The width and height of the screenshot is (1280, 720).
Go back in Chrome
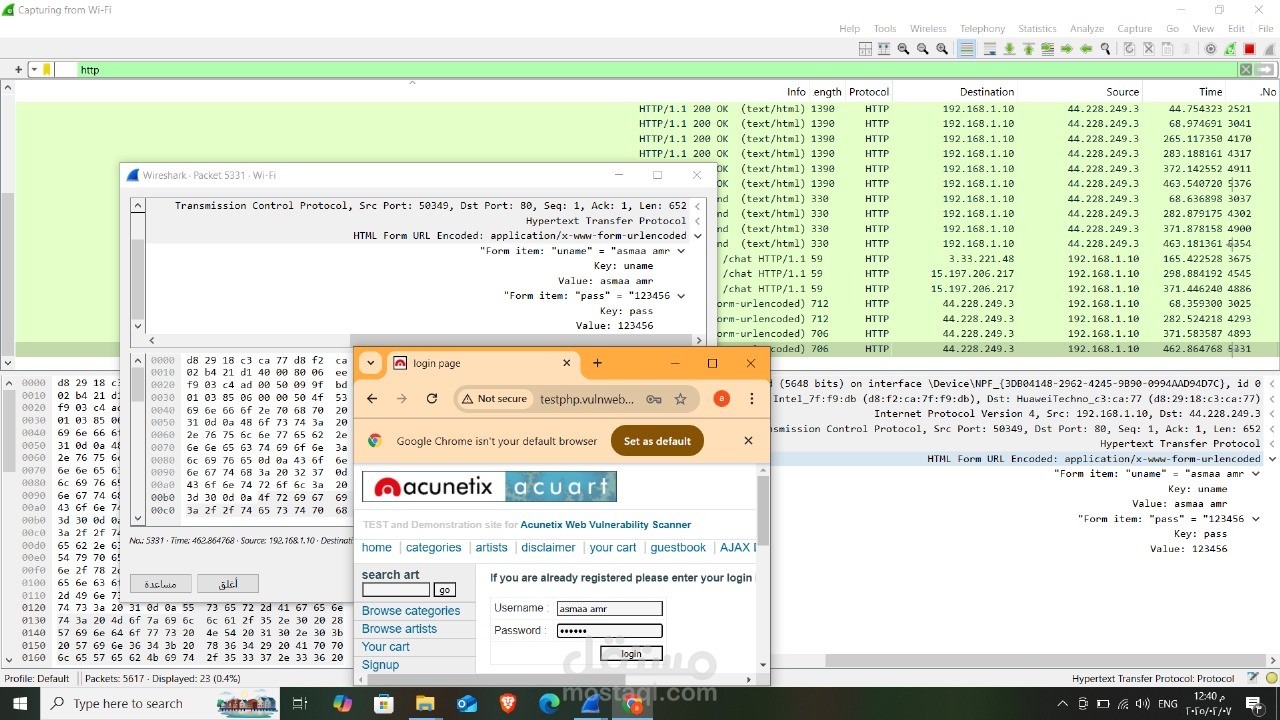pyautogui.click(x=372, y=399)
